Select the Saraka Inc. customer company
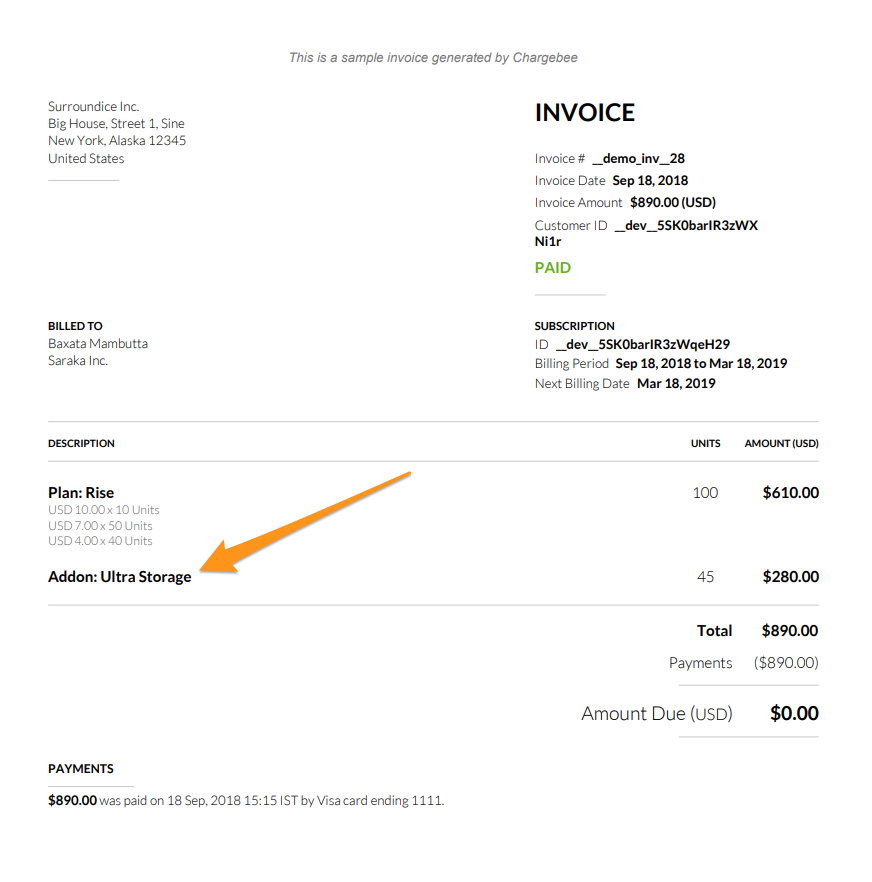The width and height of the screenshot is (872, 882). (78, 361)
